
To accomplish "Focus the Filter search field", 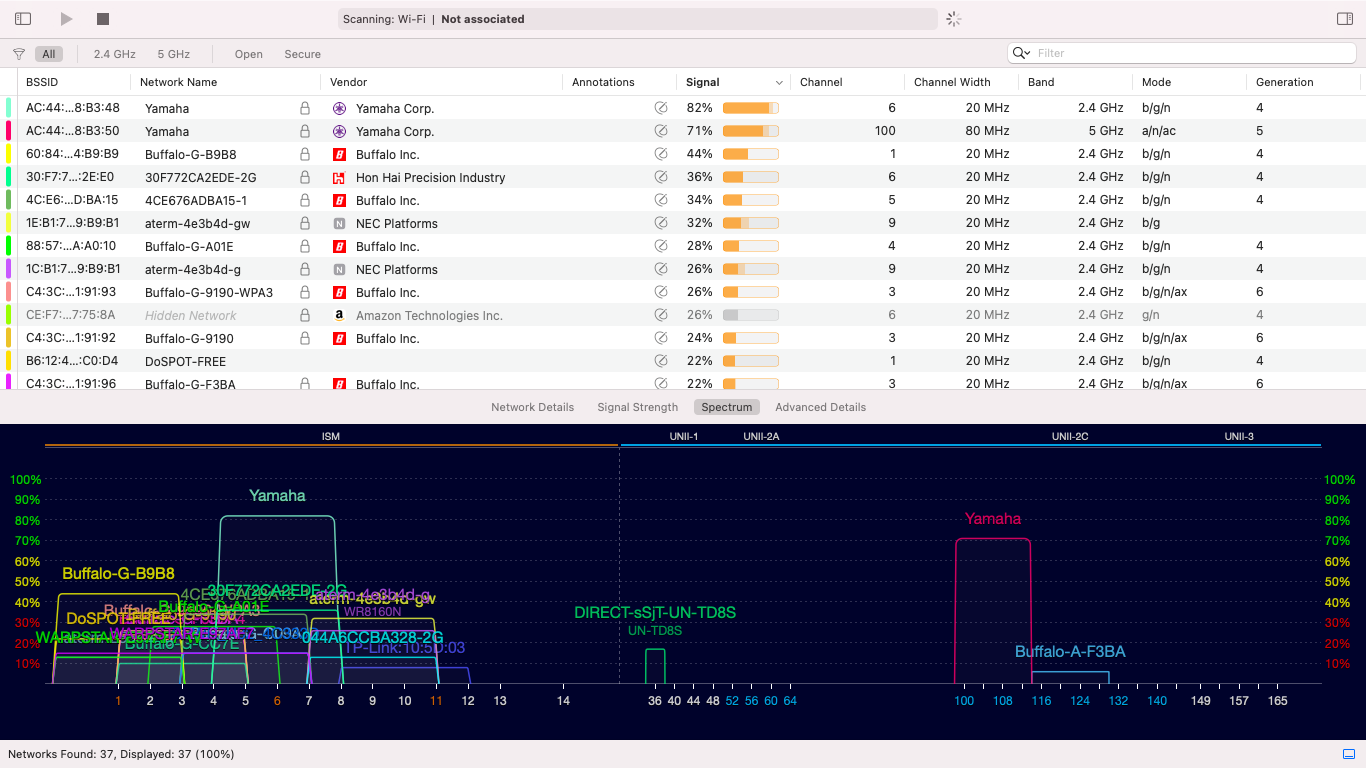I will 1182,53.
